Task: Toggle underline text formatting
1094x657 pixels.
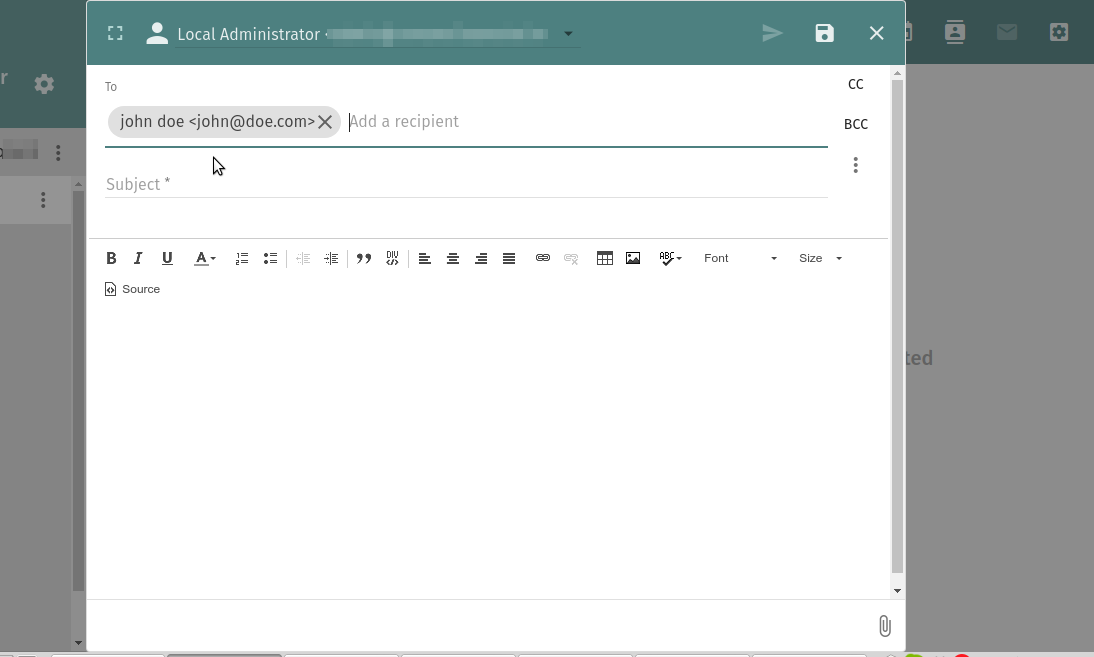Action: 167,258
